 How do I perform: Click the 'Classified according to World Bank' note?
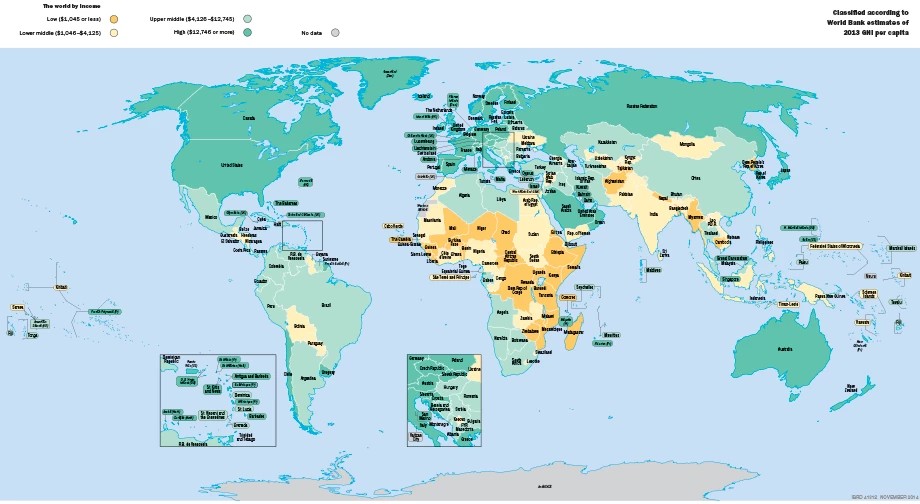(868, 22)
